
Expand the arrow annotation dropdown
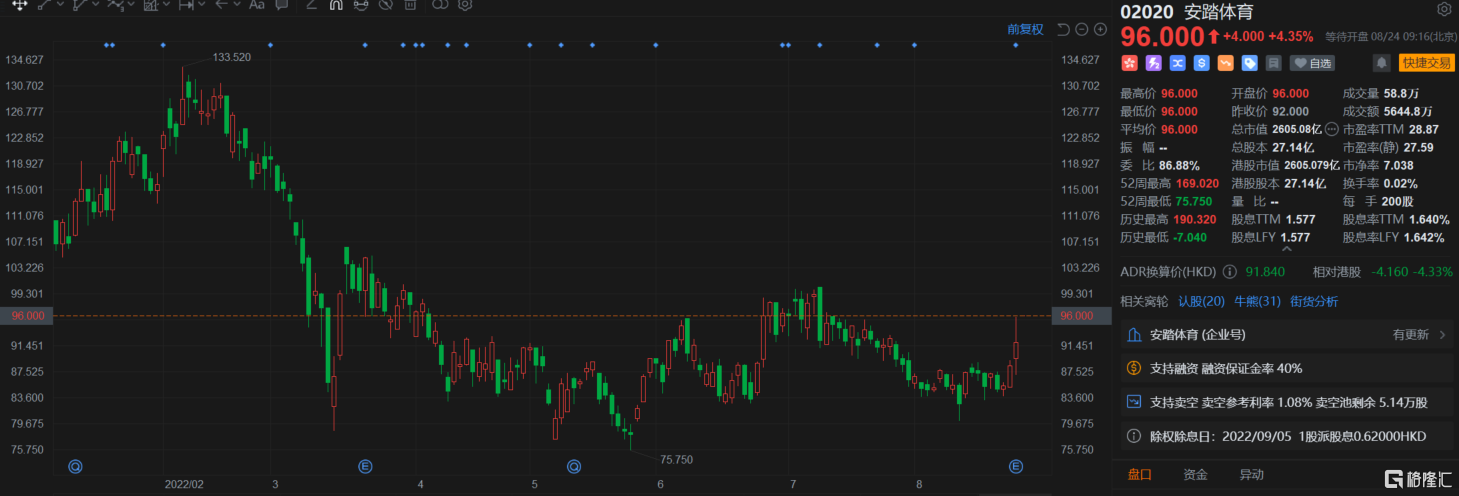[237, 4]
